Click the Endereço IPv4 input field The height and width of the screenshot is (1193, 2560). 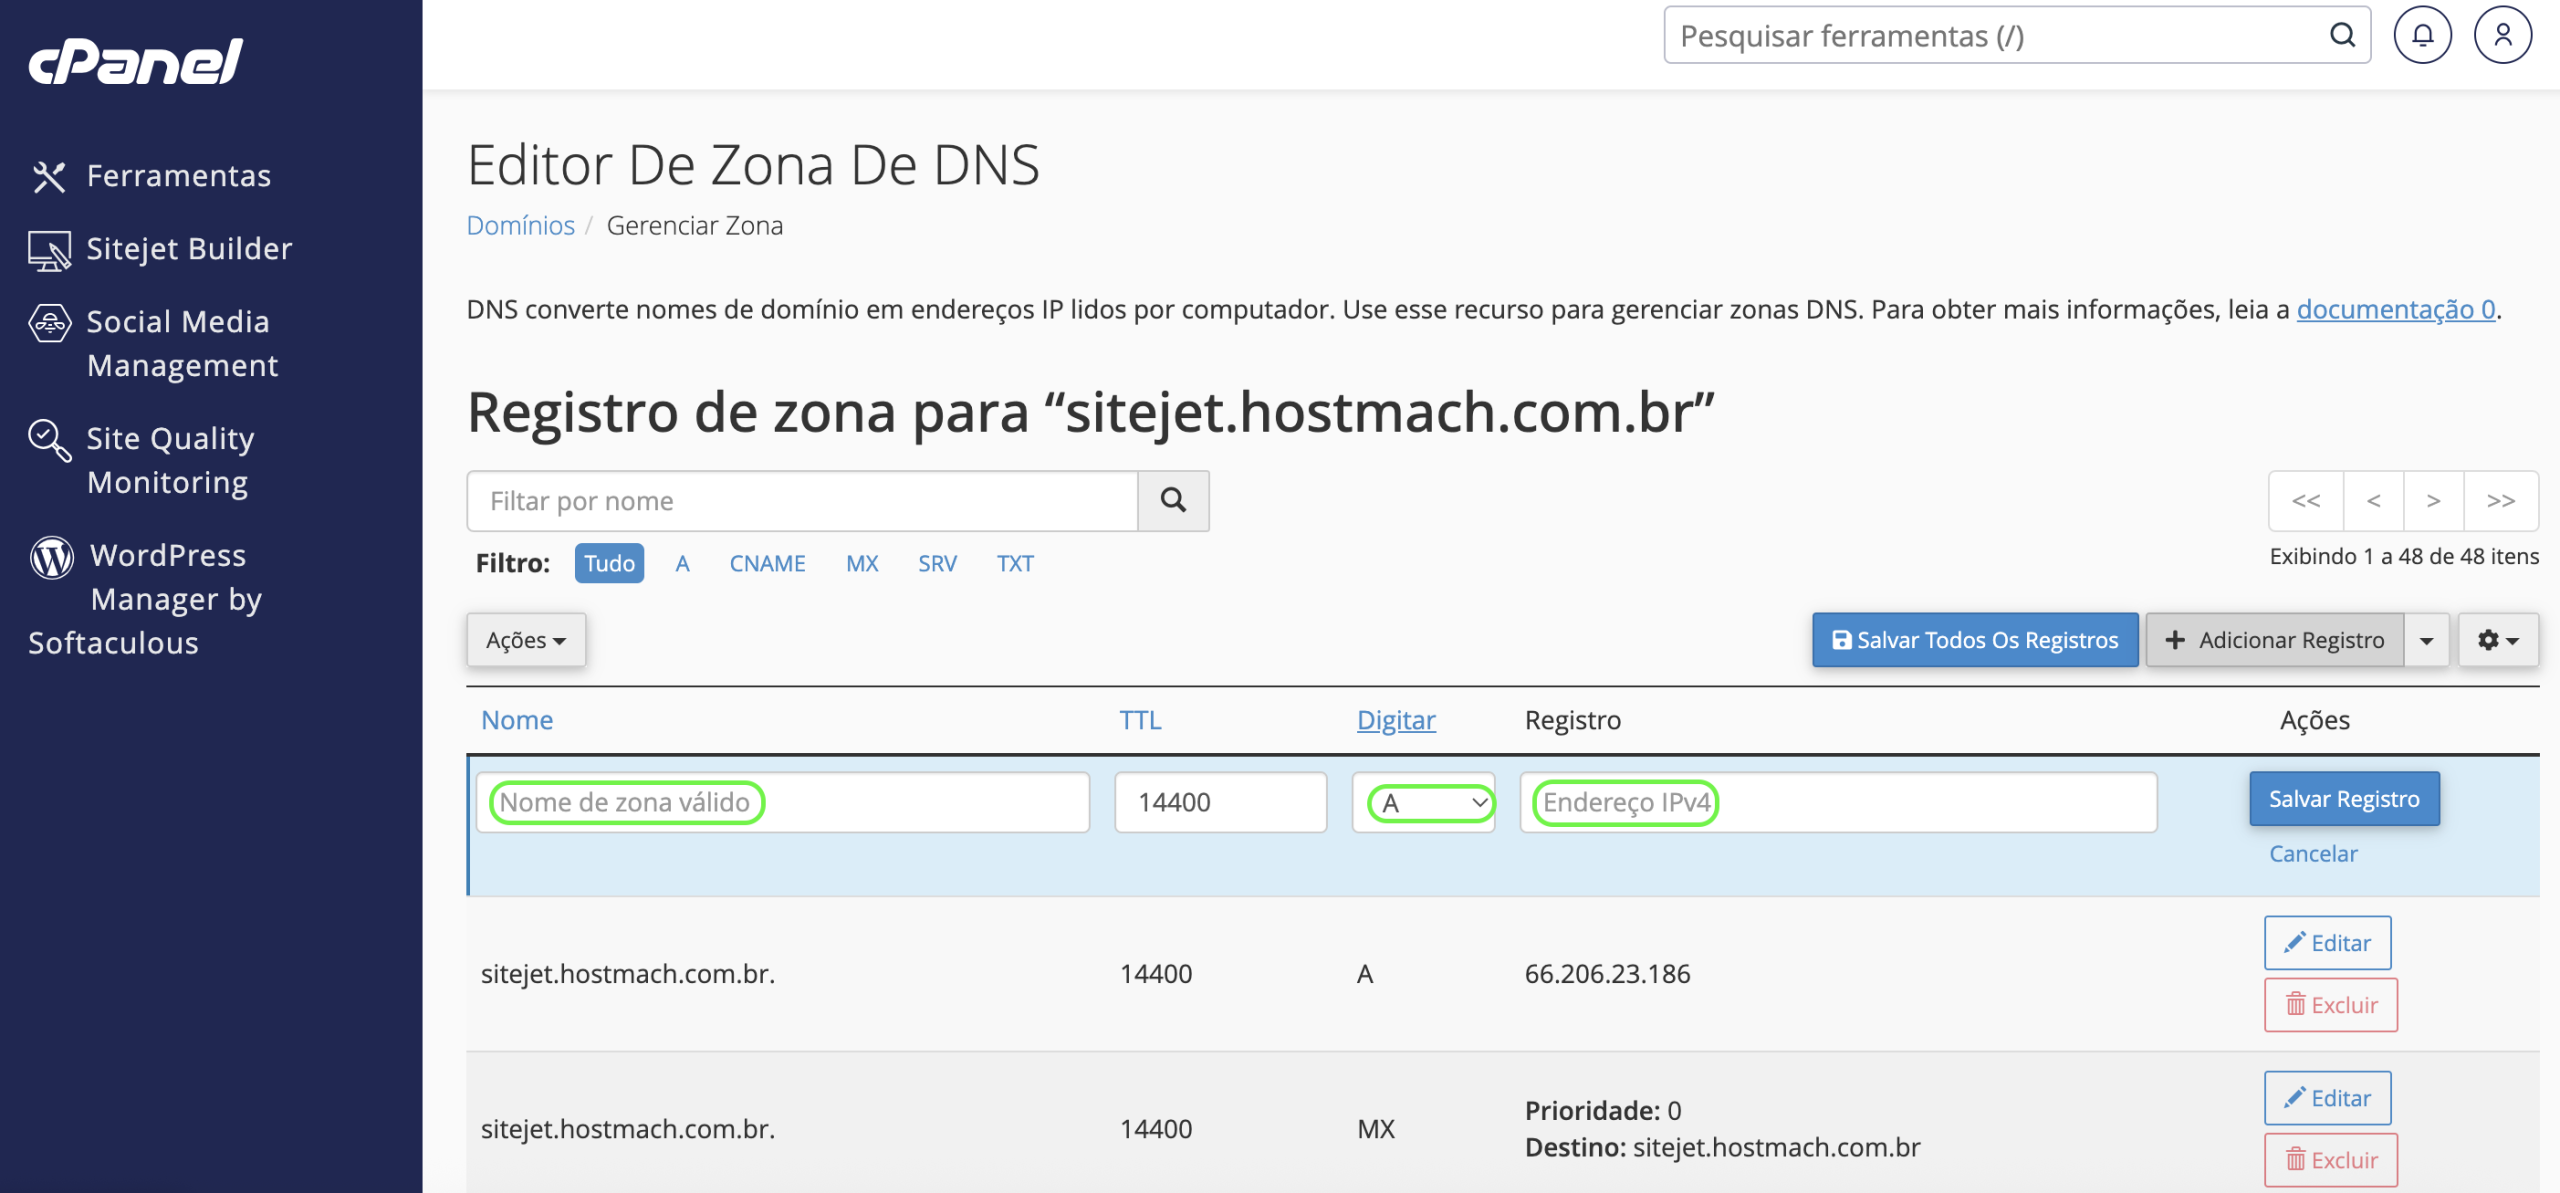pyautogui.click(x=1839, y=802)
